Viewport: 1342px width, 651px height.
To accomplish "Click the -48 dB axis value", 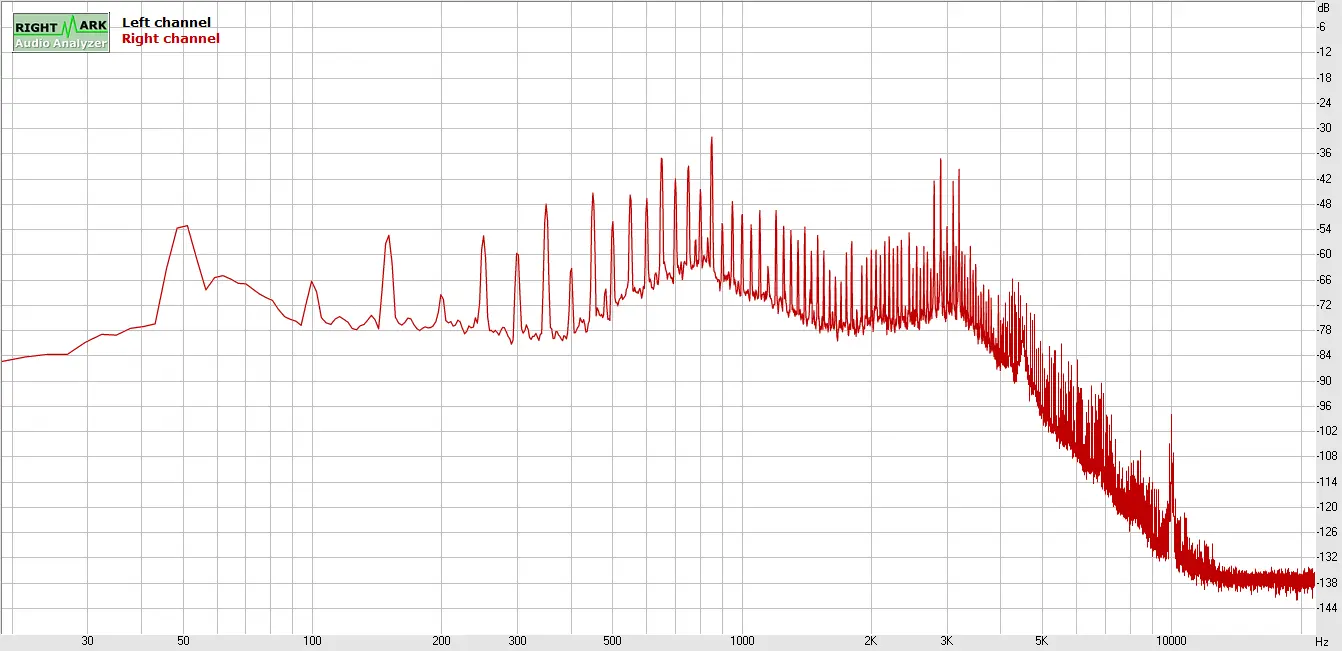I will tap(1323, 204).
